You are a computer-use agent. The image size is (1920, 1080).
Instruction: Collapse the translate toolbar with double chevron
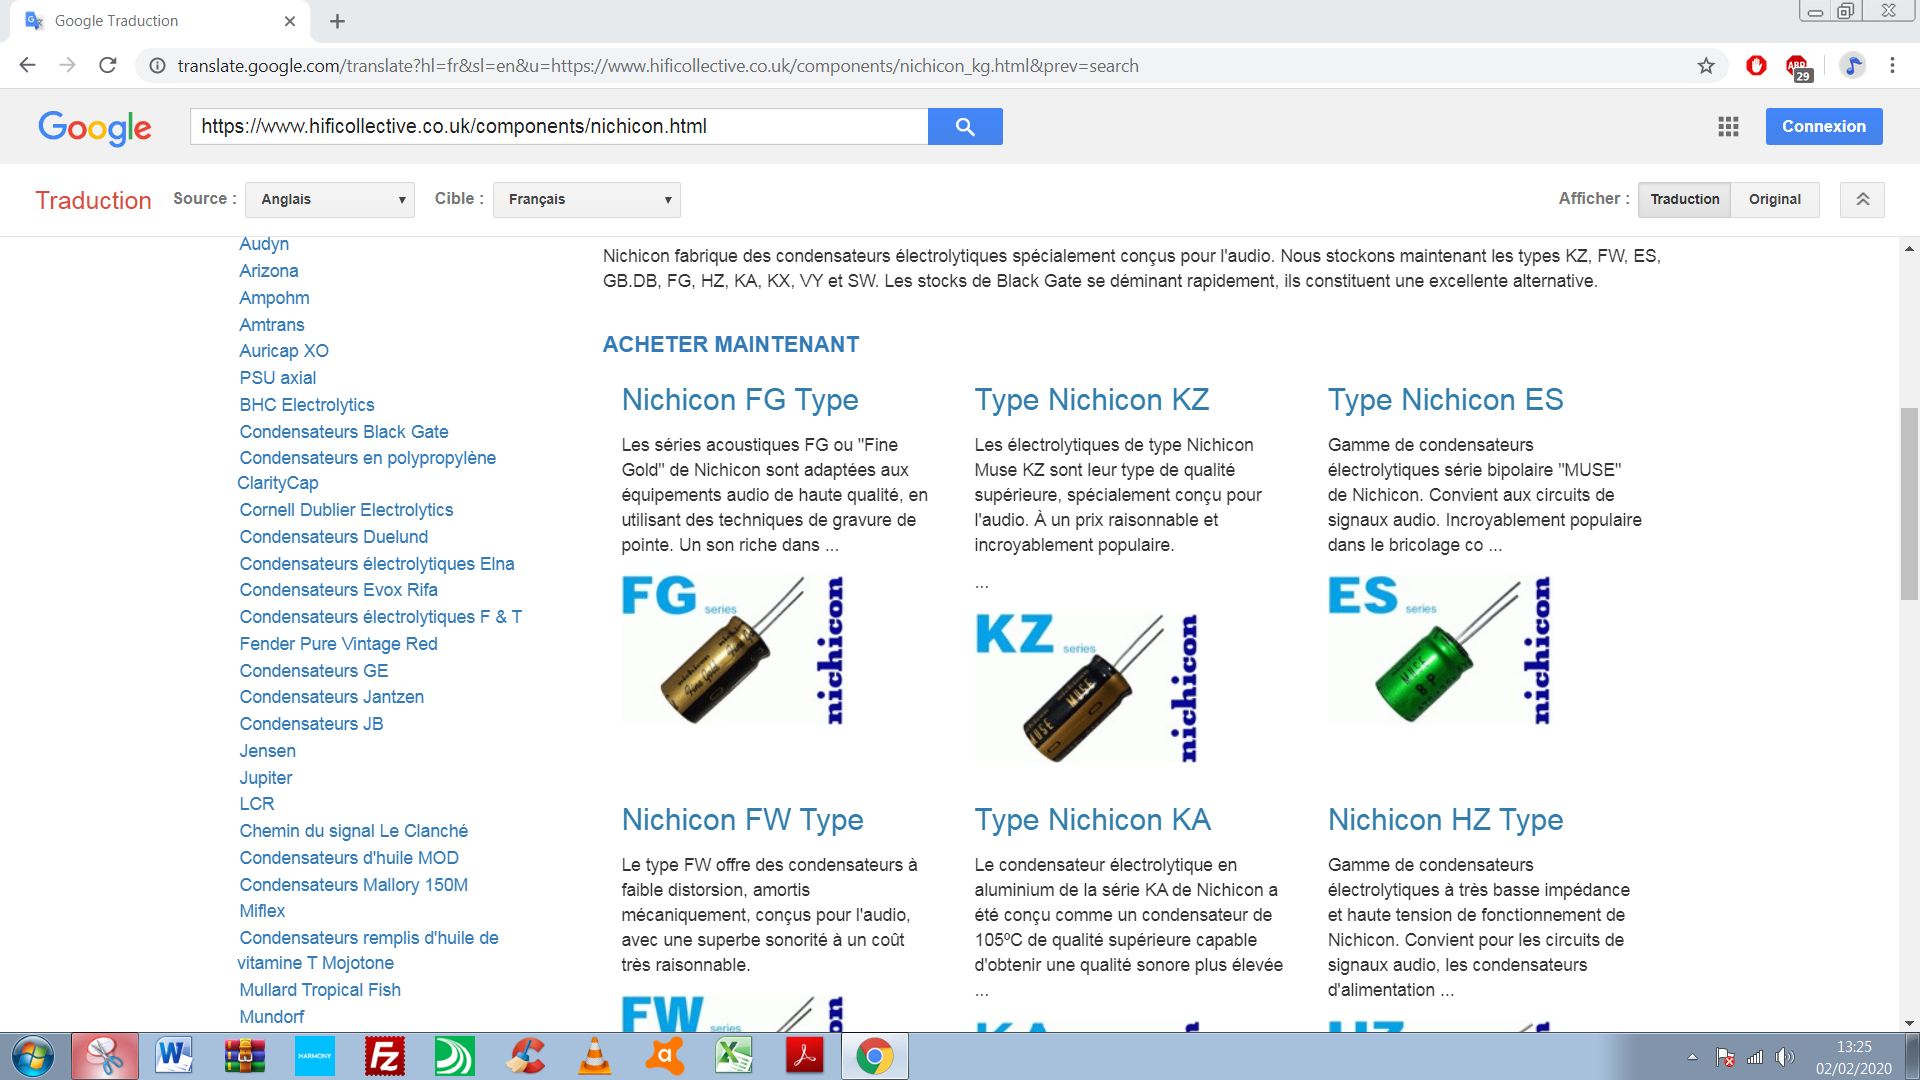click(1862, 199)
